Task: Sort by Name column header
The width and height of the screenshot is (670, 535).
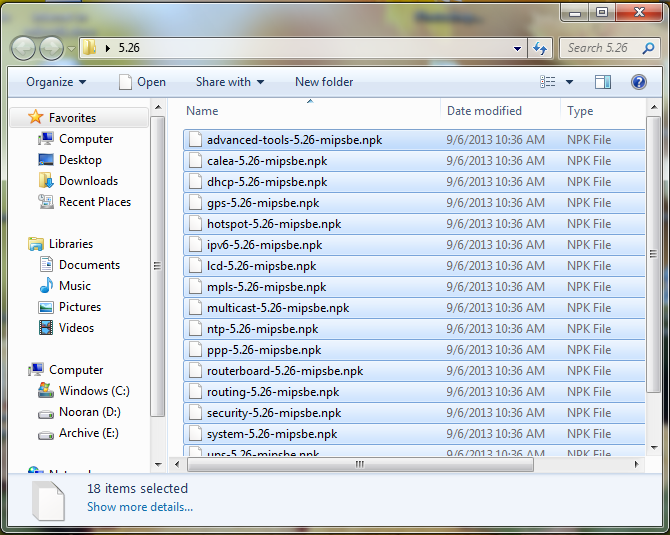Action: pyautogui.click(x=311, y=111)
